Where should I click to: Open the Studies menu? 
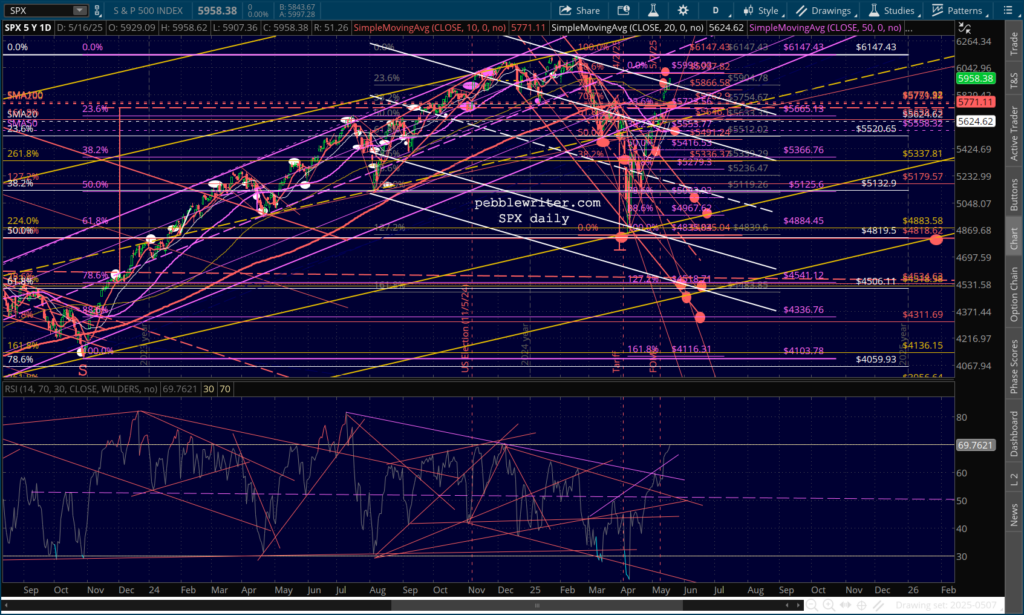898,11
